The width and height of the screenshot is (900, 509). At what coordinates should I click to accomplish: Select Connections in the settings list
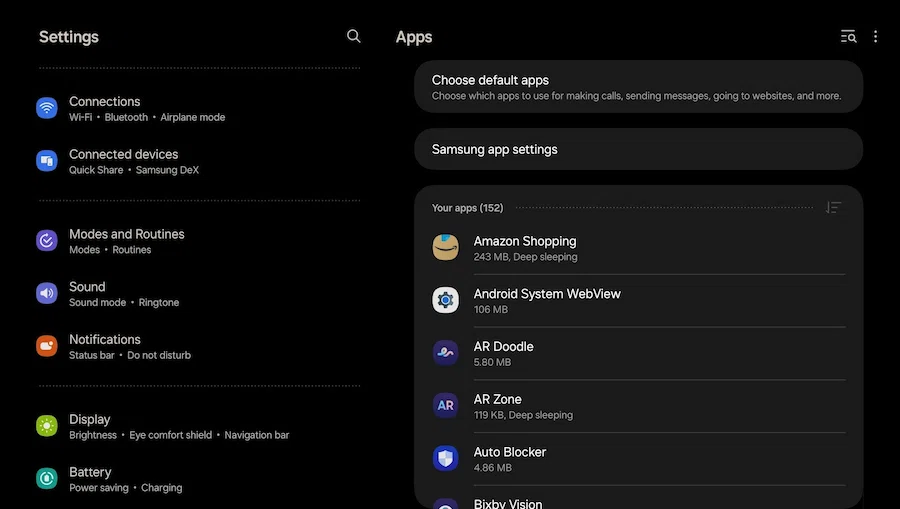(198, 108)
